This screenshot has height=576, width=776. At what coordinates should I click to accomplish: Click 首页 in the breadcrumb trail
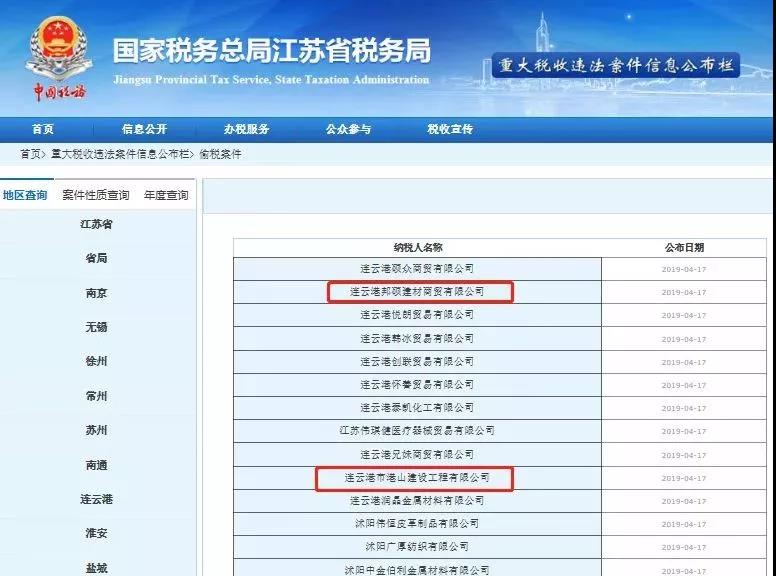[x=31, y=154]
